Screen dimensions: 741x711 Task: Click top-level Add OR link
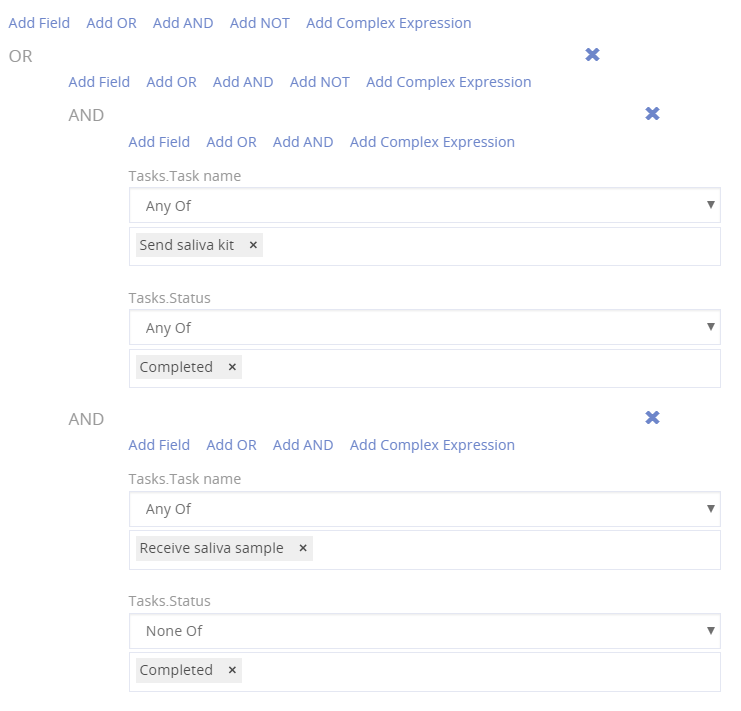(112, 23)
